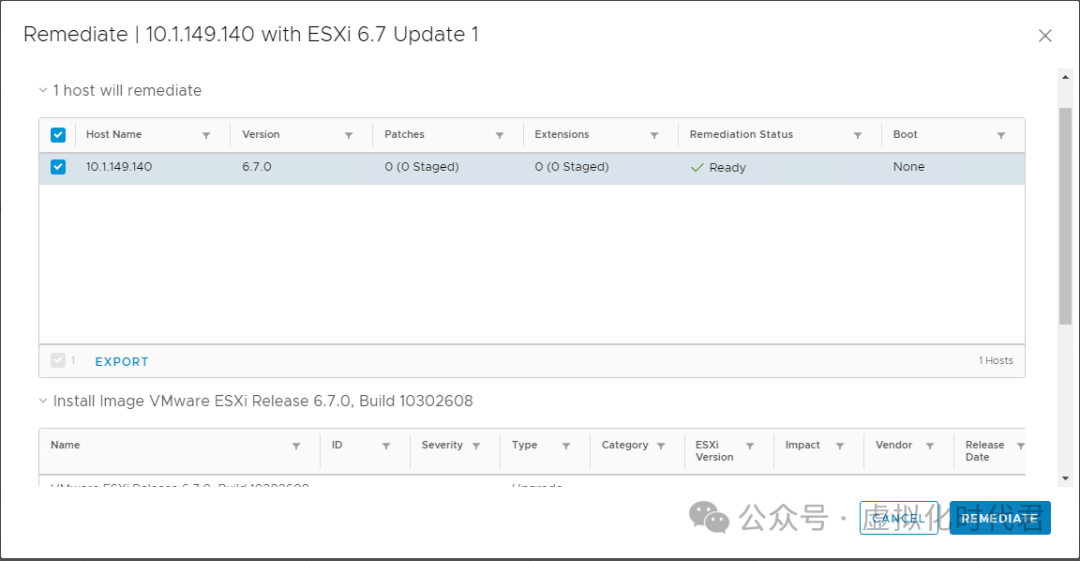The height and width of the screenshot is (561, 1080).
Task: Click the Severity column header
Action: tap(442, 445)
